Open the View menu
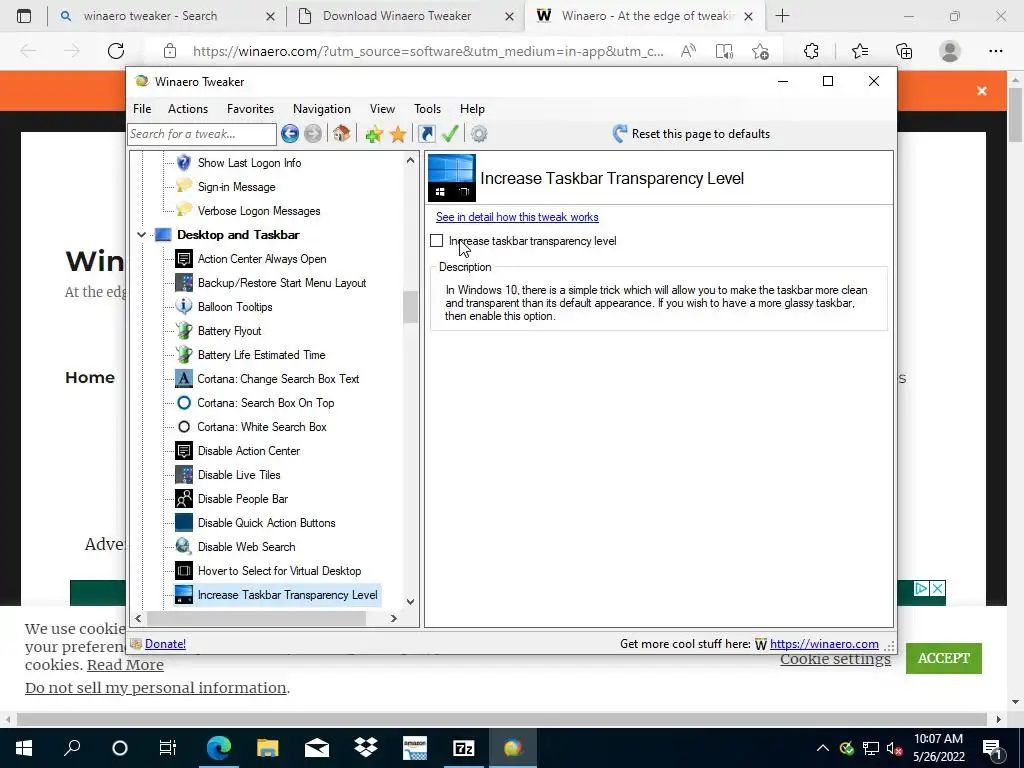1024x768 pixels. [x=382, y=109]
